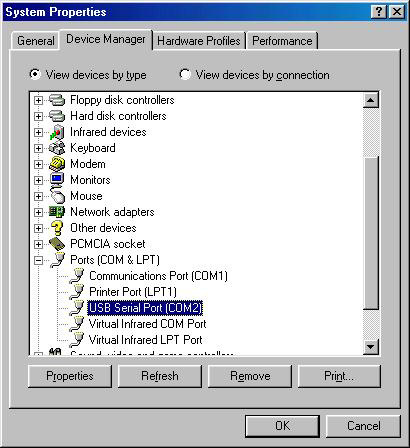Click the Modem telephone icon
410x448 pixels.
(57, 164)
